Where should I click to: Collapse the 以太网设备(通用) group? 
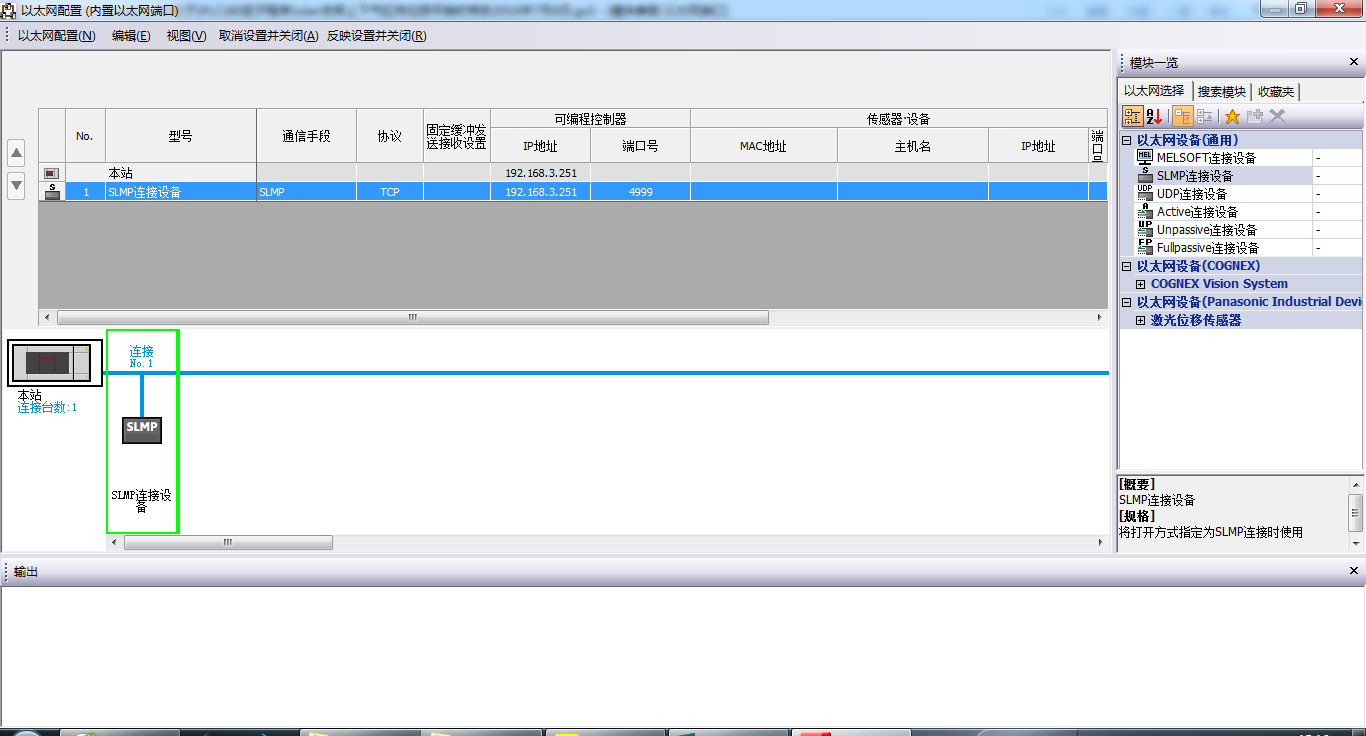click(1127, 141)
